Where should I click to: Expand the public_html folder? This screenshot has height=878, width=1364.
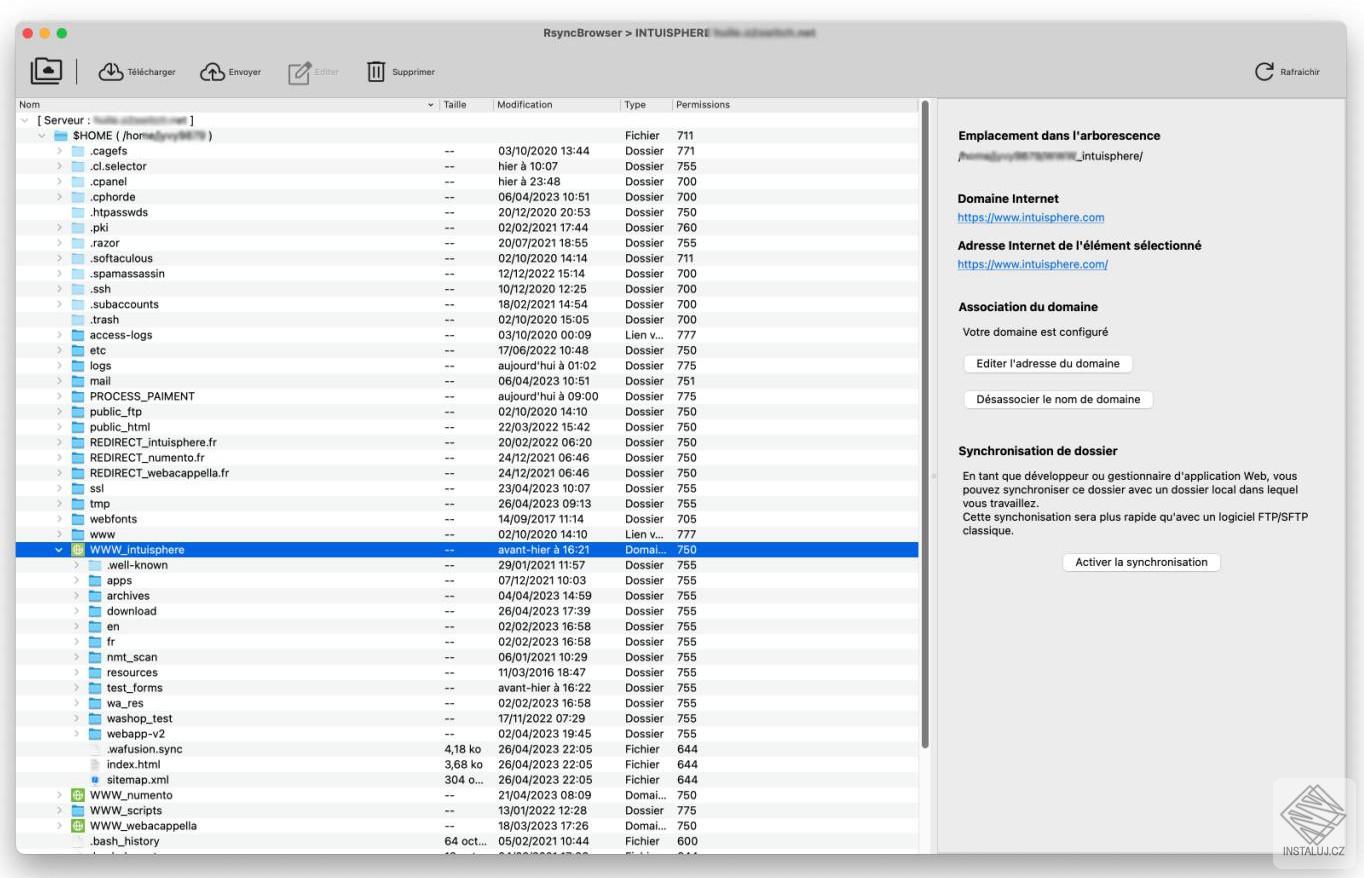pos(59,427)
